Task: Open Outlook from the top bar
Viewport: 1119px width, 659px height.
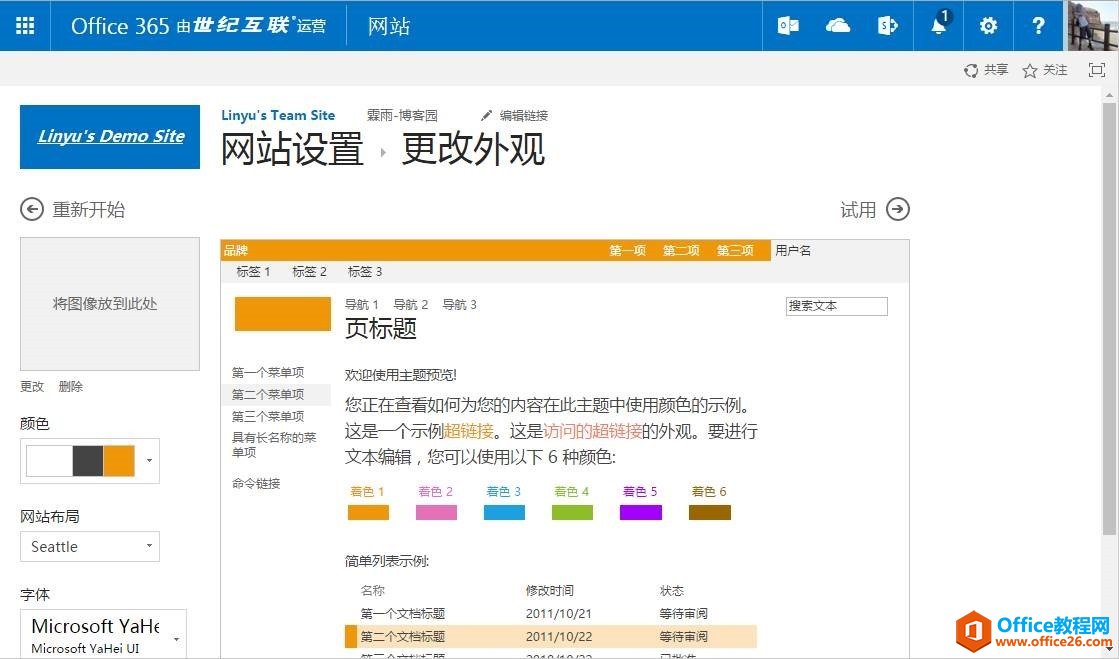Action: (x=788, y=26)
